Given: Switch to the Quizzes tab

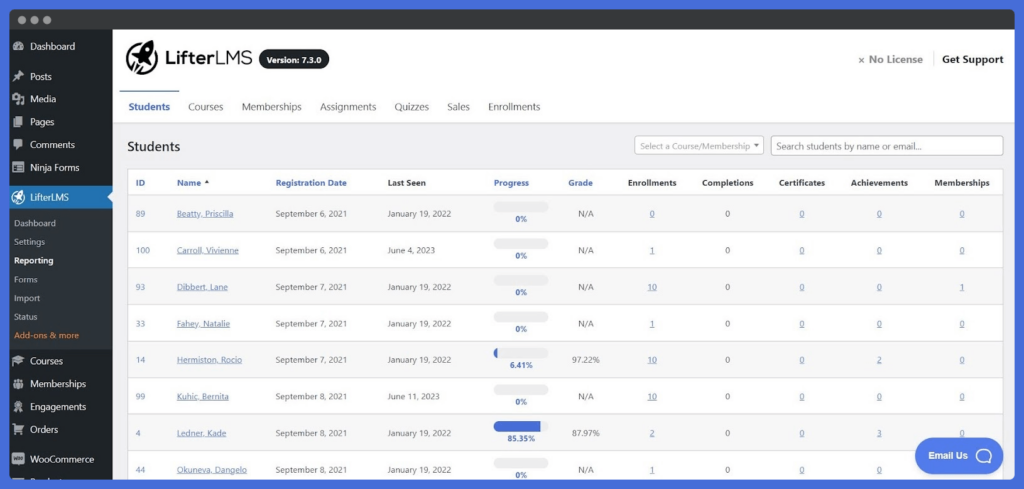Looking at the screenshot, I should pos(411,107).
